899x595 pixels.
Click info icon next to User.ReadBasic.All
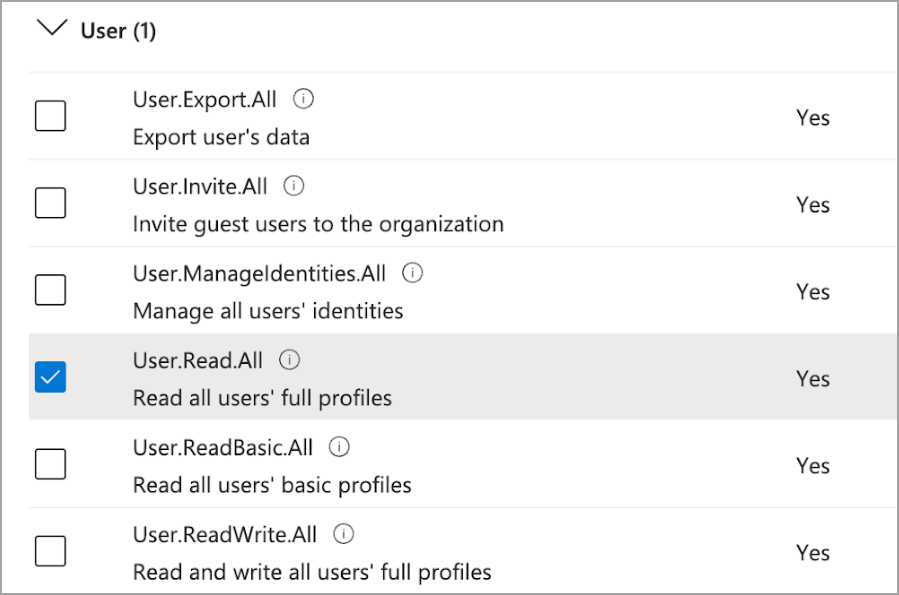(339, 447)
